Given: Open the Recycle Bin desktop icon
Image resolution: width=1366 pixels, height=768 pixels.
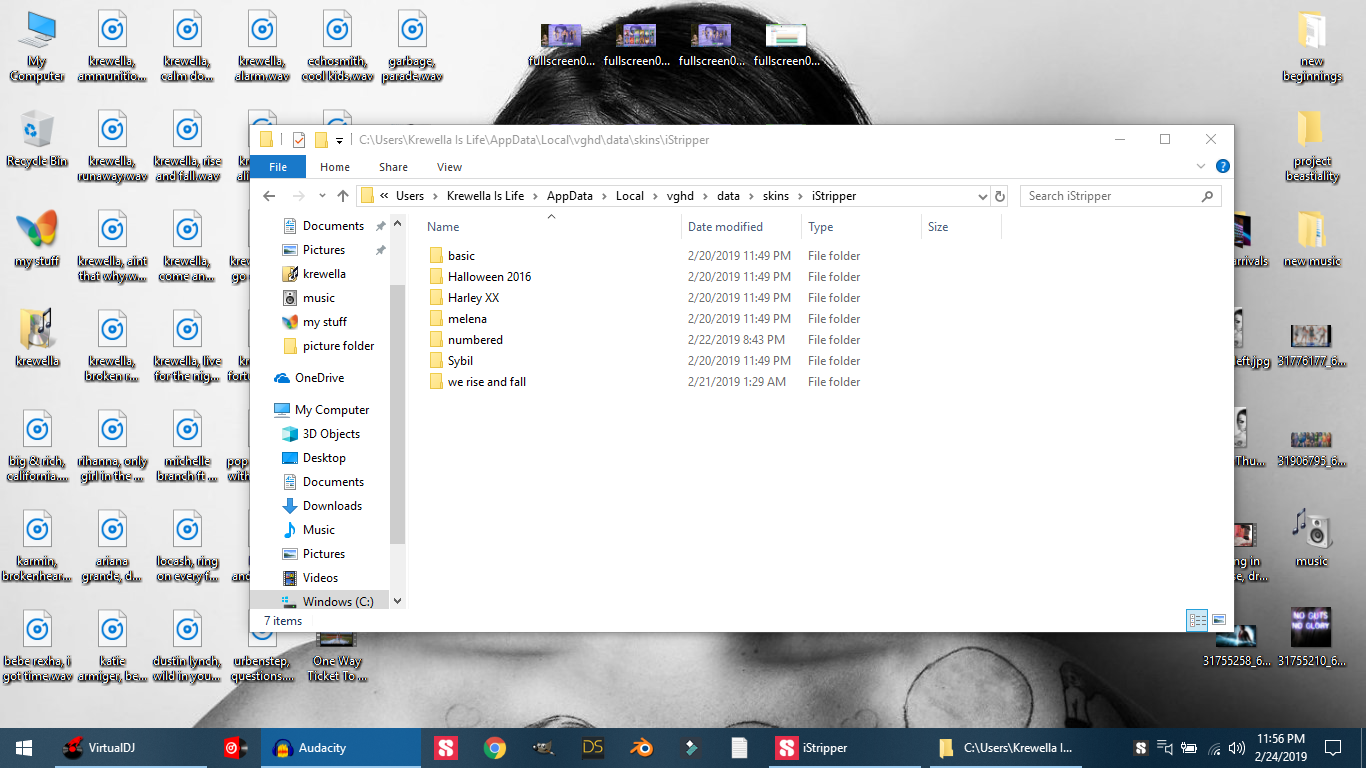Looking at the screenshot, I should tap(37, 139).
